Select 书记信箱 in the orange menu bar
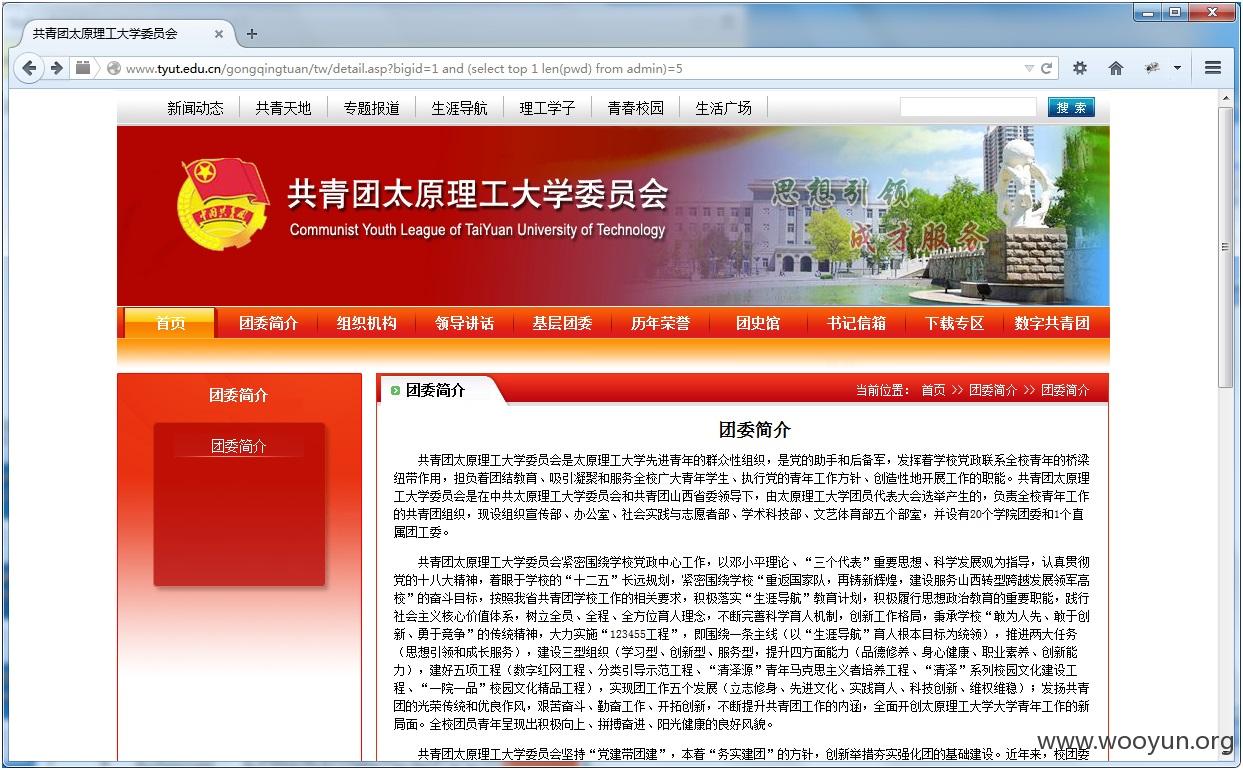 pos(856,323)
